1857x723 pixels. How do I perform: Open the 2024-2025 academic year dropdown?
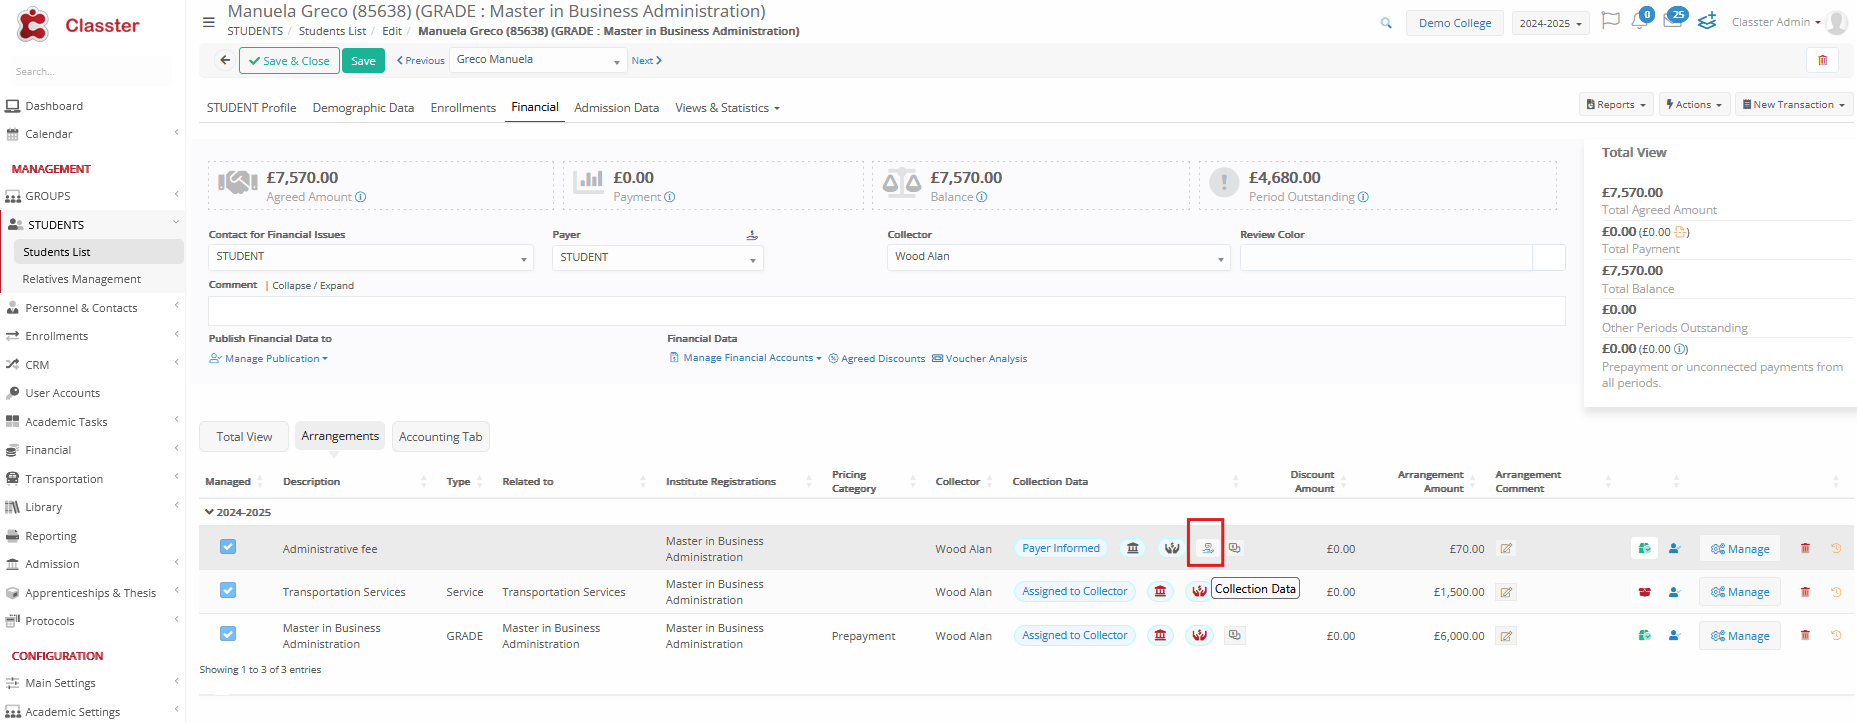coord(1550,23)
